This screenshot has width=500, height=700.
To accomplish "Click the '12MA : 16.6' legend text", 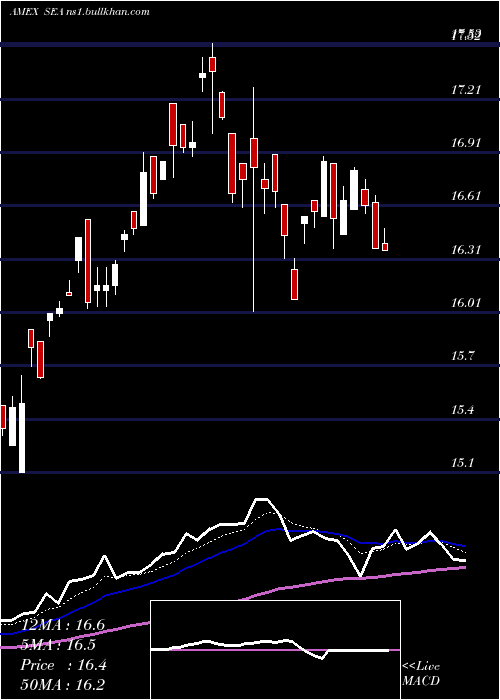I will [63, 625].
